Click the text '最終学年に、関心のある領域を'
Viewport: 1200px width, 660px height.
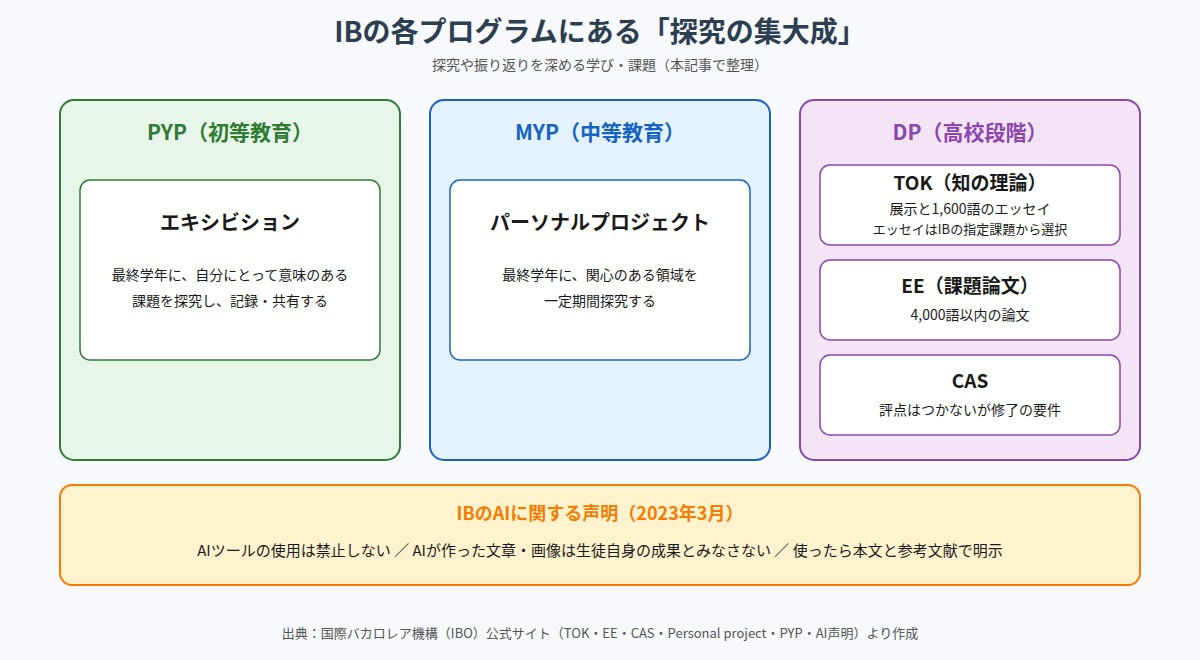[x=600, y=274]
